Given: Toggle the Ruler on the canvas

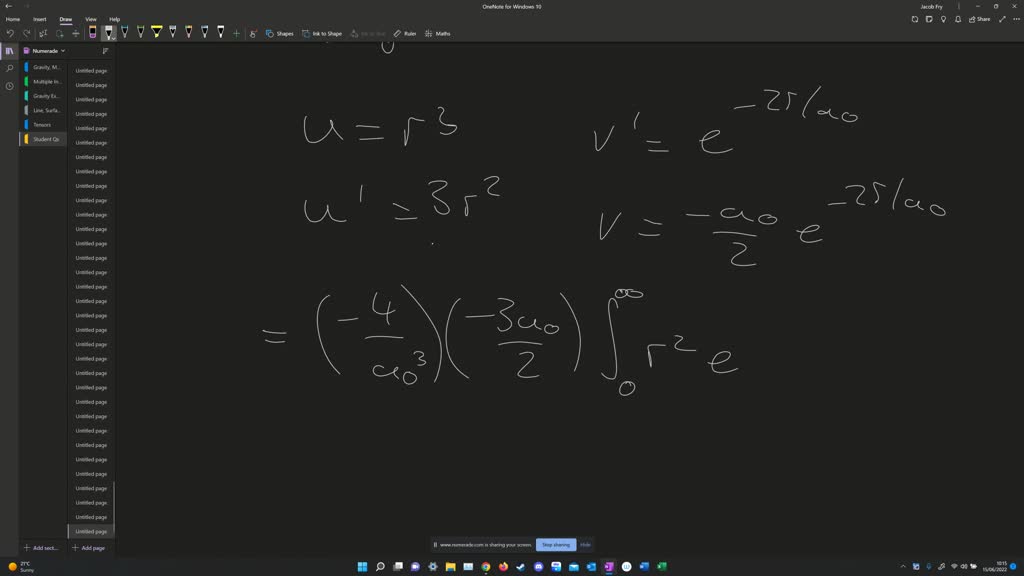Looking at the screenshot, I should coord(406,33).
